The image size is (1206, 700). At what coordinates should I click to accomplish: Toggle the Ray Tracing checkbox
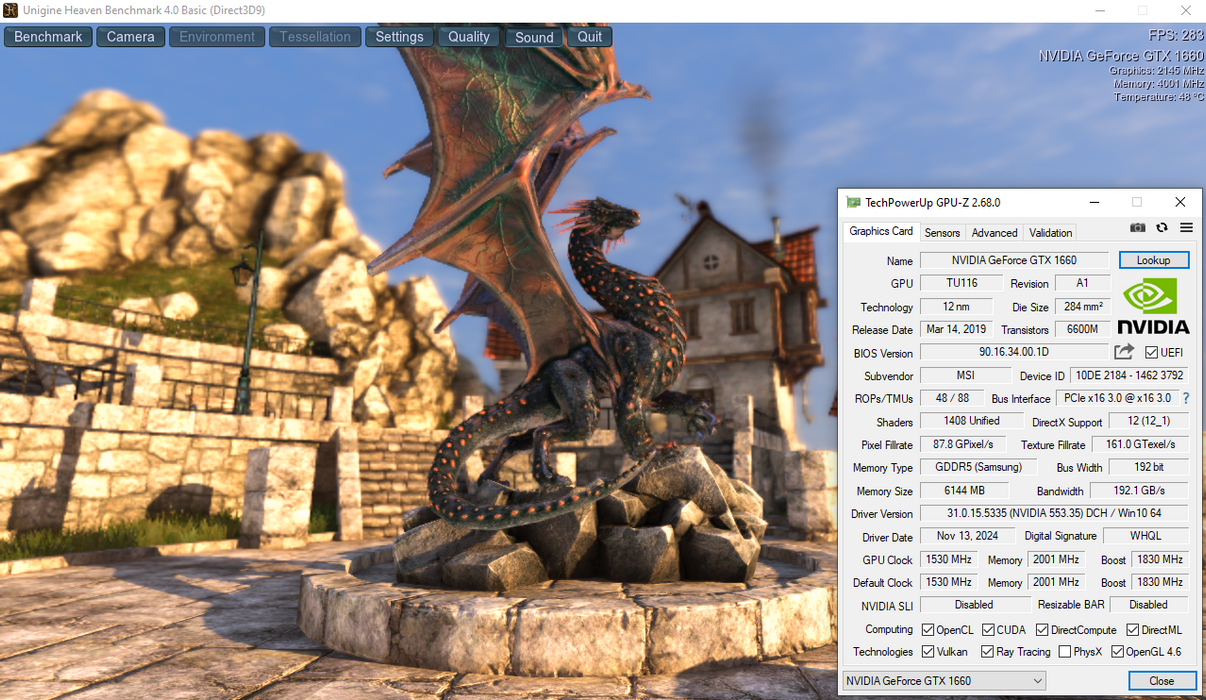click(x=987, y=652)
